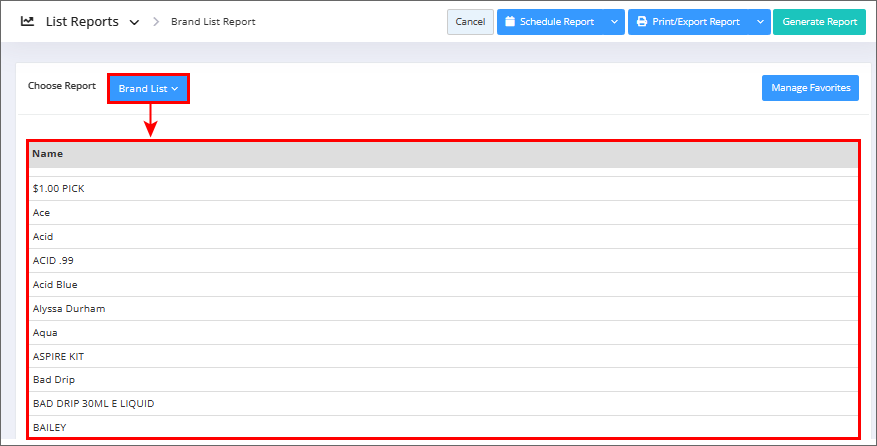Image resolution: width=877 pixels, height=446 pixels.
Task: Click the Cancel button
Action: coord(470,22)
